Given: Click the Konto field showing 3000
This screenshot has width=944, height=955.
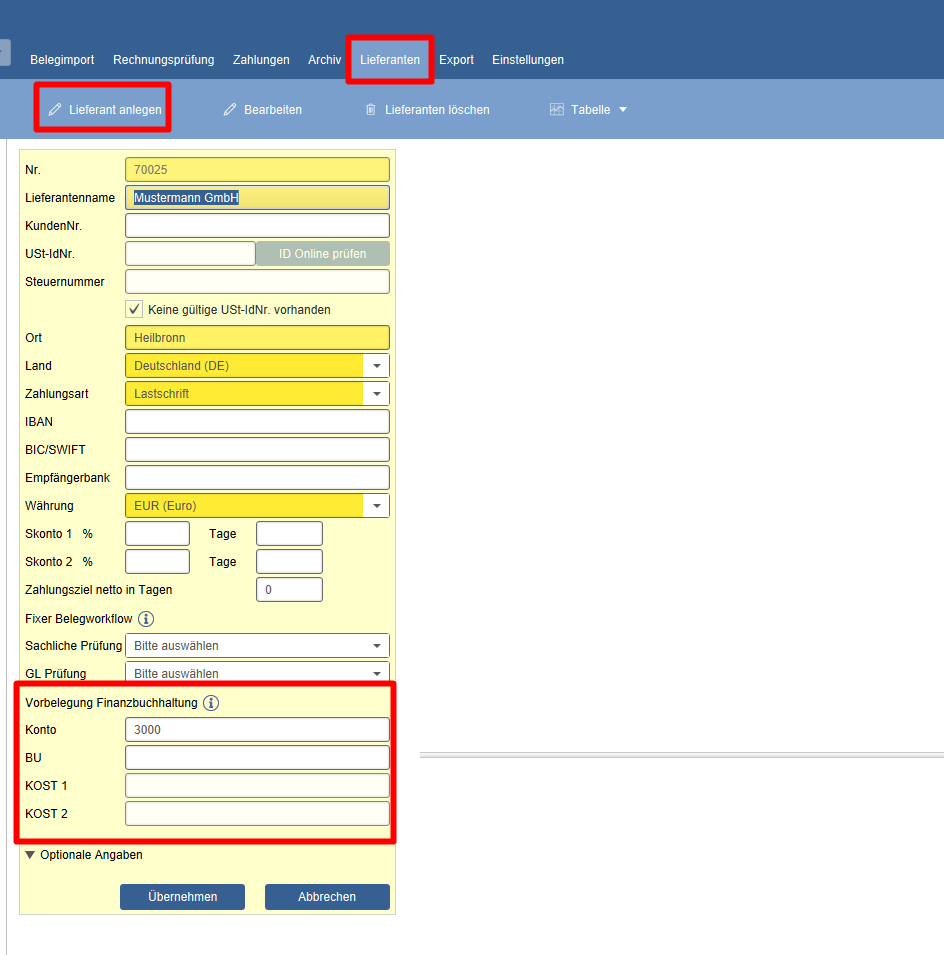Looking at the screenshot, I should 257,730.
